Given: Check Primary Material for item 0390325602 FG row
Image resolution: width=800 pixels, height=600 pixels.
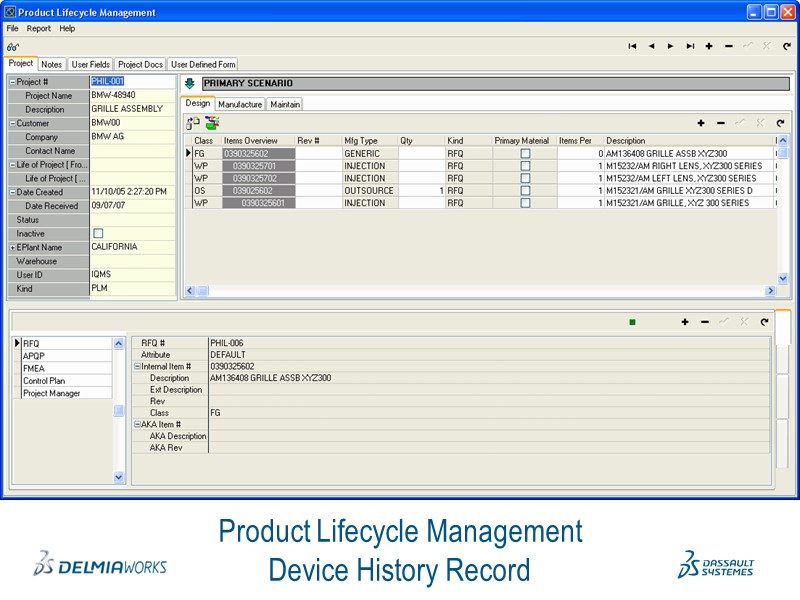Looking at the screenshot, I should (525, 154).
